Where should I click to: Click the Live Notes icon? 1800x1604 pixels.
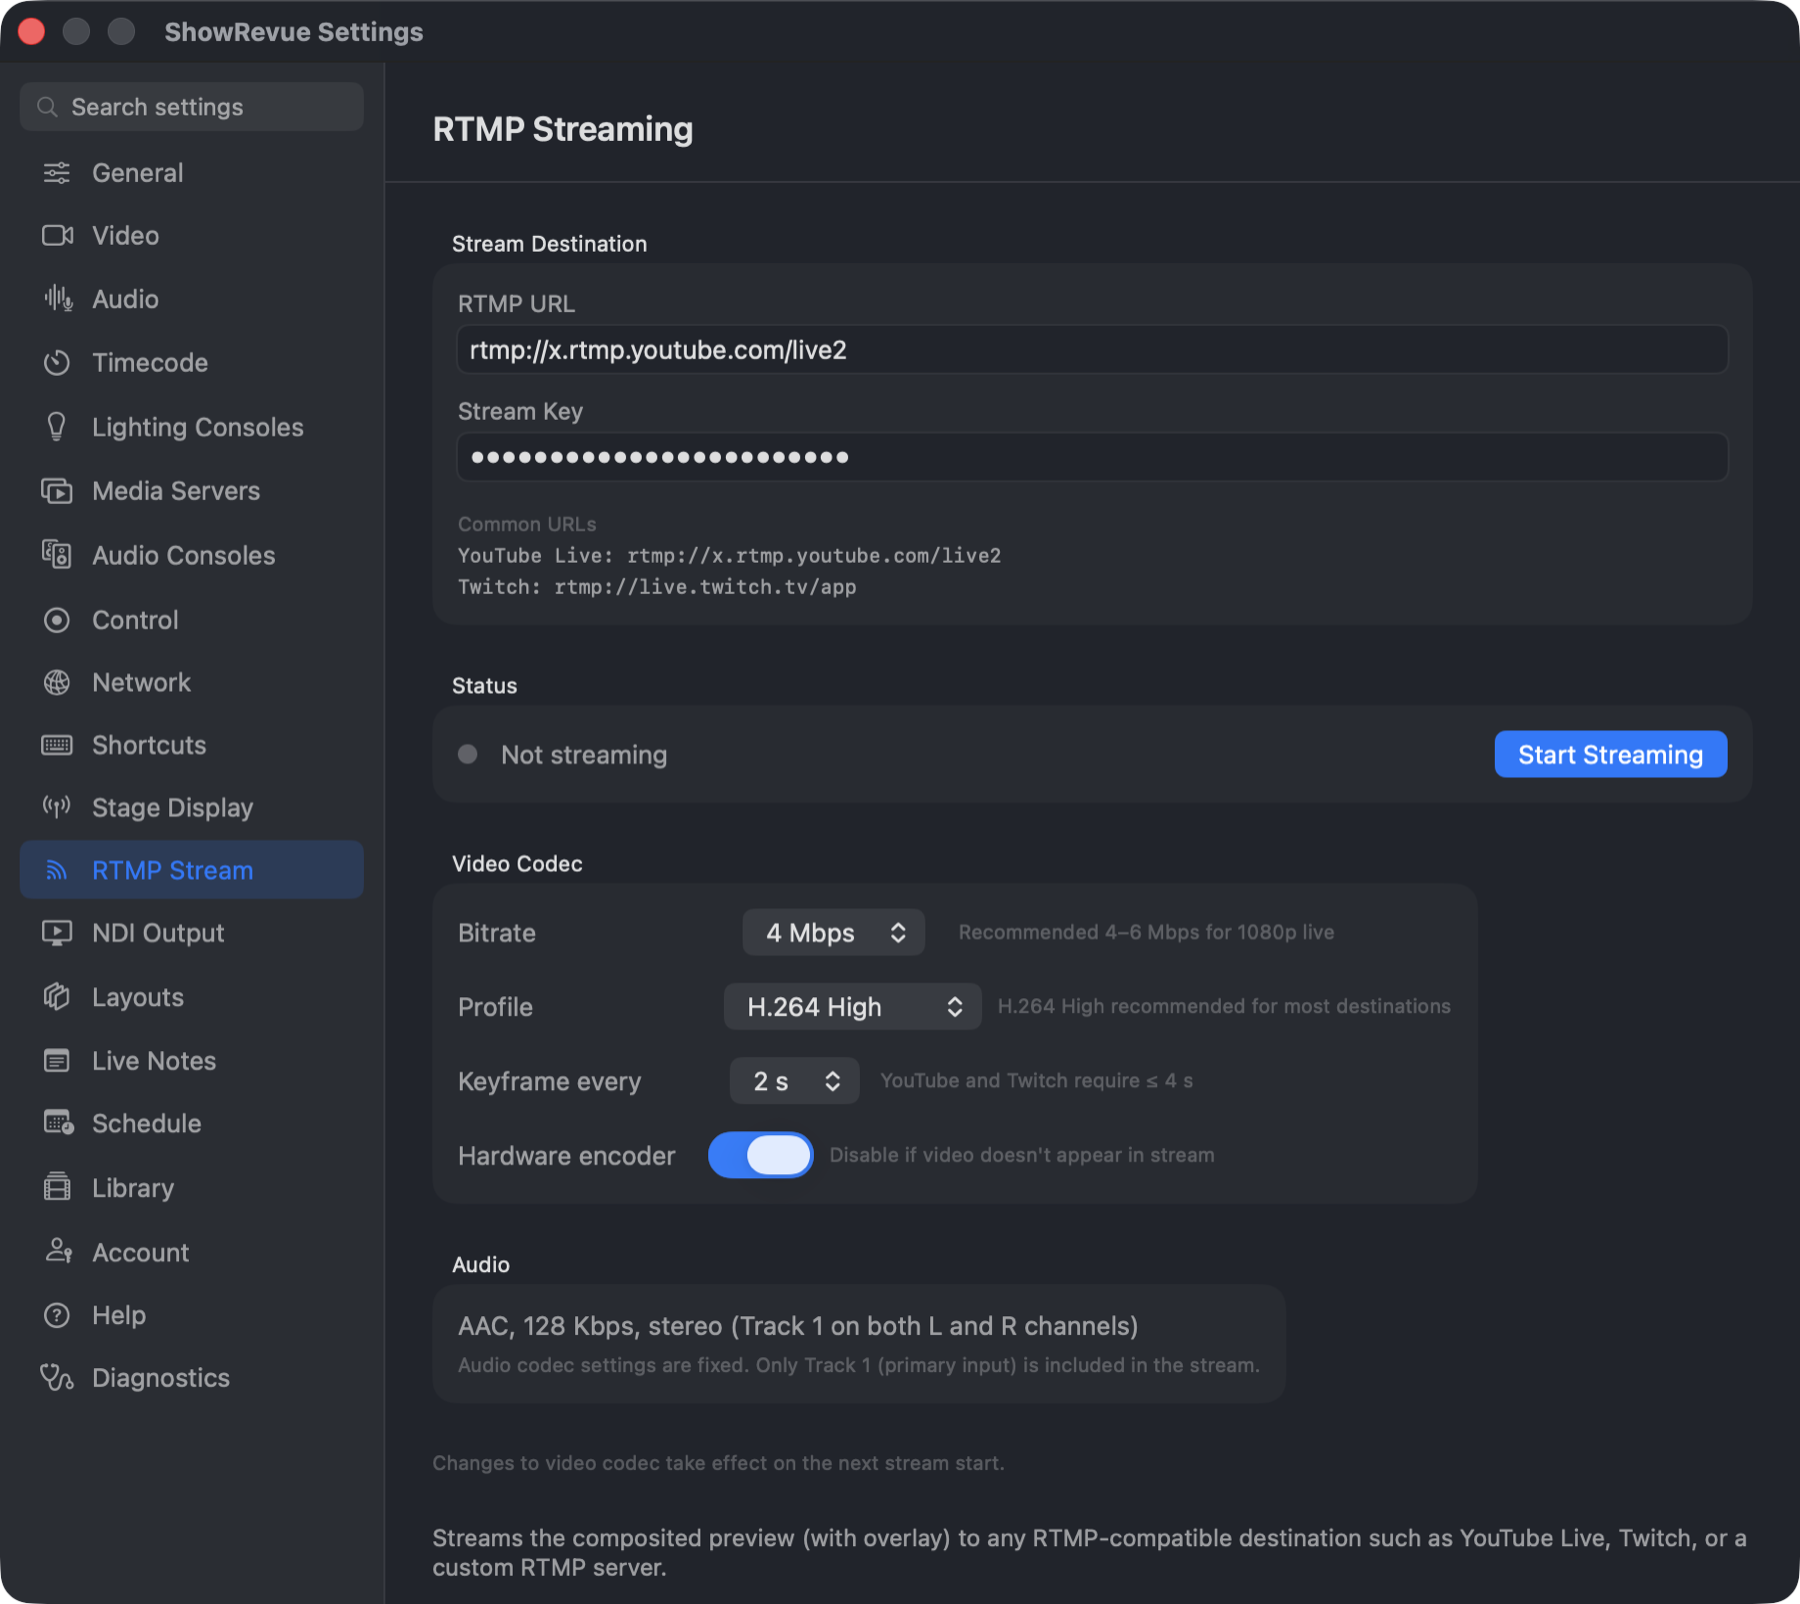[57, 1061]
